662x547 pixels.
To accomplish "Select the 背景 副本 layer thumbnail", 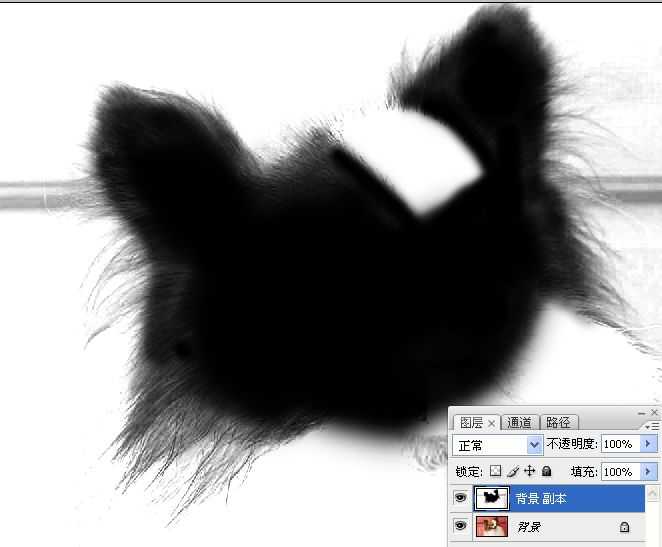I will click(491, 497).
